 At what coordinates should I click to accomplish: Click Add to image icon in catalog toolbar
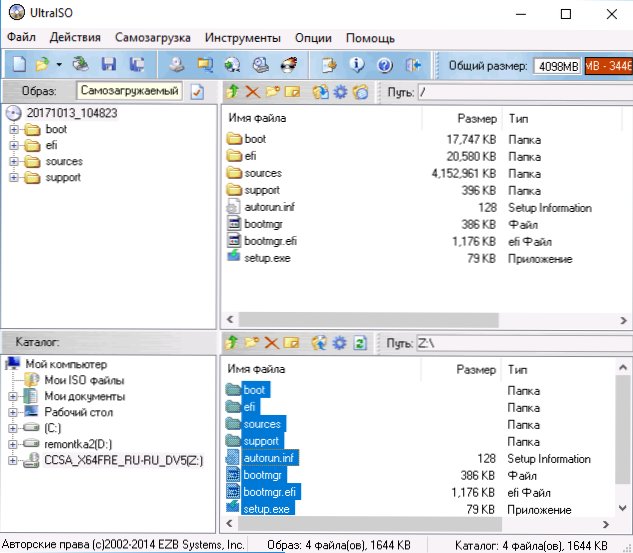click(x=319, y=343)
